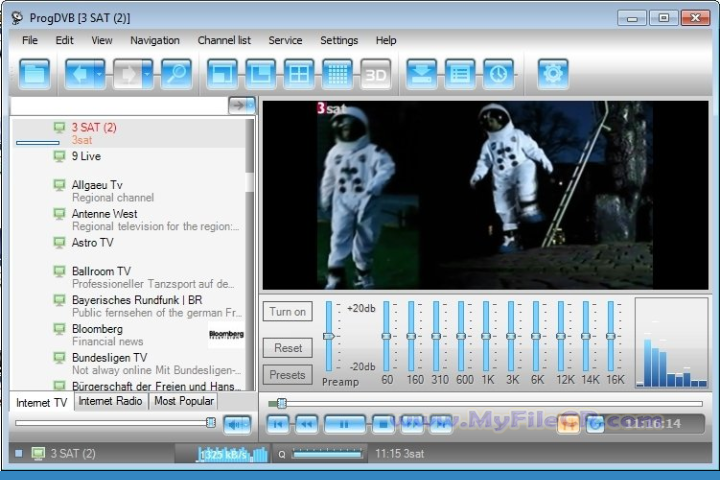Select the Bayerisches Rundfunk | BR channel
This screenshot has height=480, width=720.
click(x=129, y=306)
